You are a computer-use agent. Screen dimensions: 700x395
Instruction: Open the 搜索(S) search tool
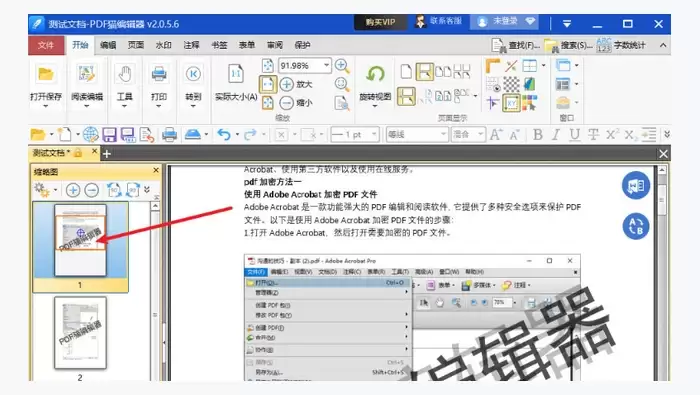[x=568, y=46]
